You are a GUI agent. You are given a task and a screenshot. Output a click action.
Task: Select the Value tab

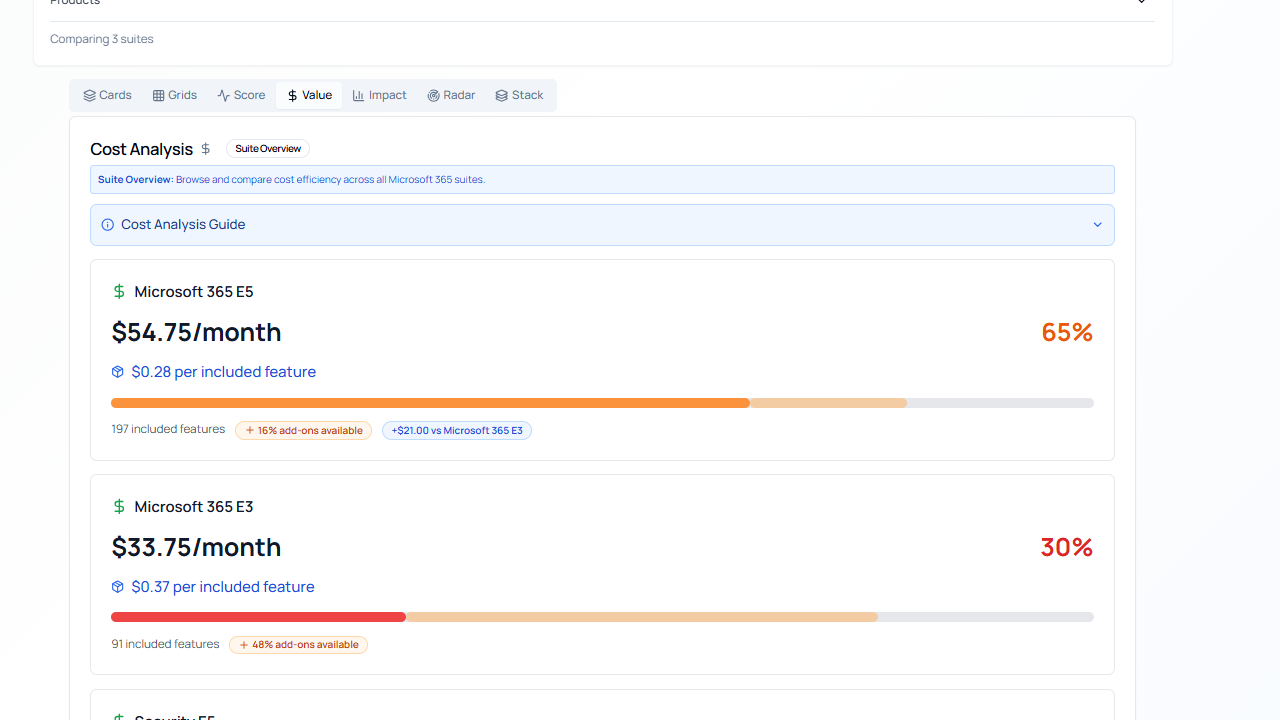[x=309, y=95]
